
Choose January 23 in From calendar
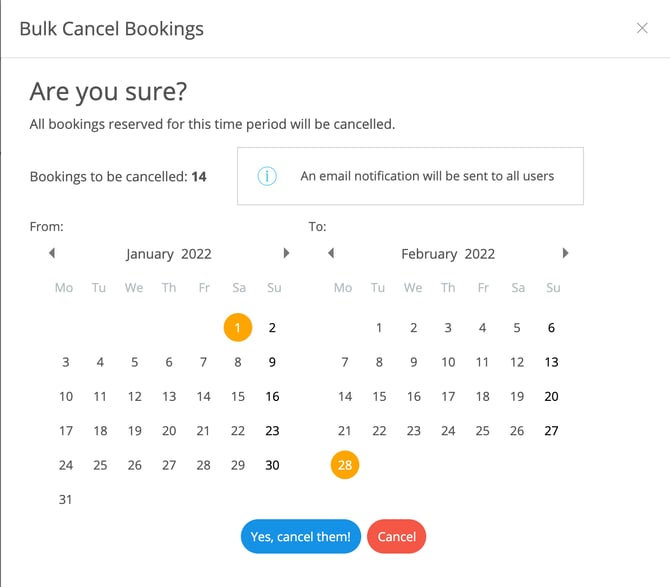point(272,431)
